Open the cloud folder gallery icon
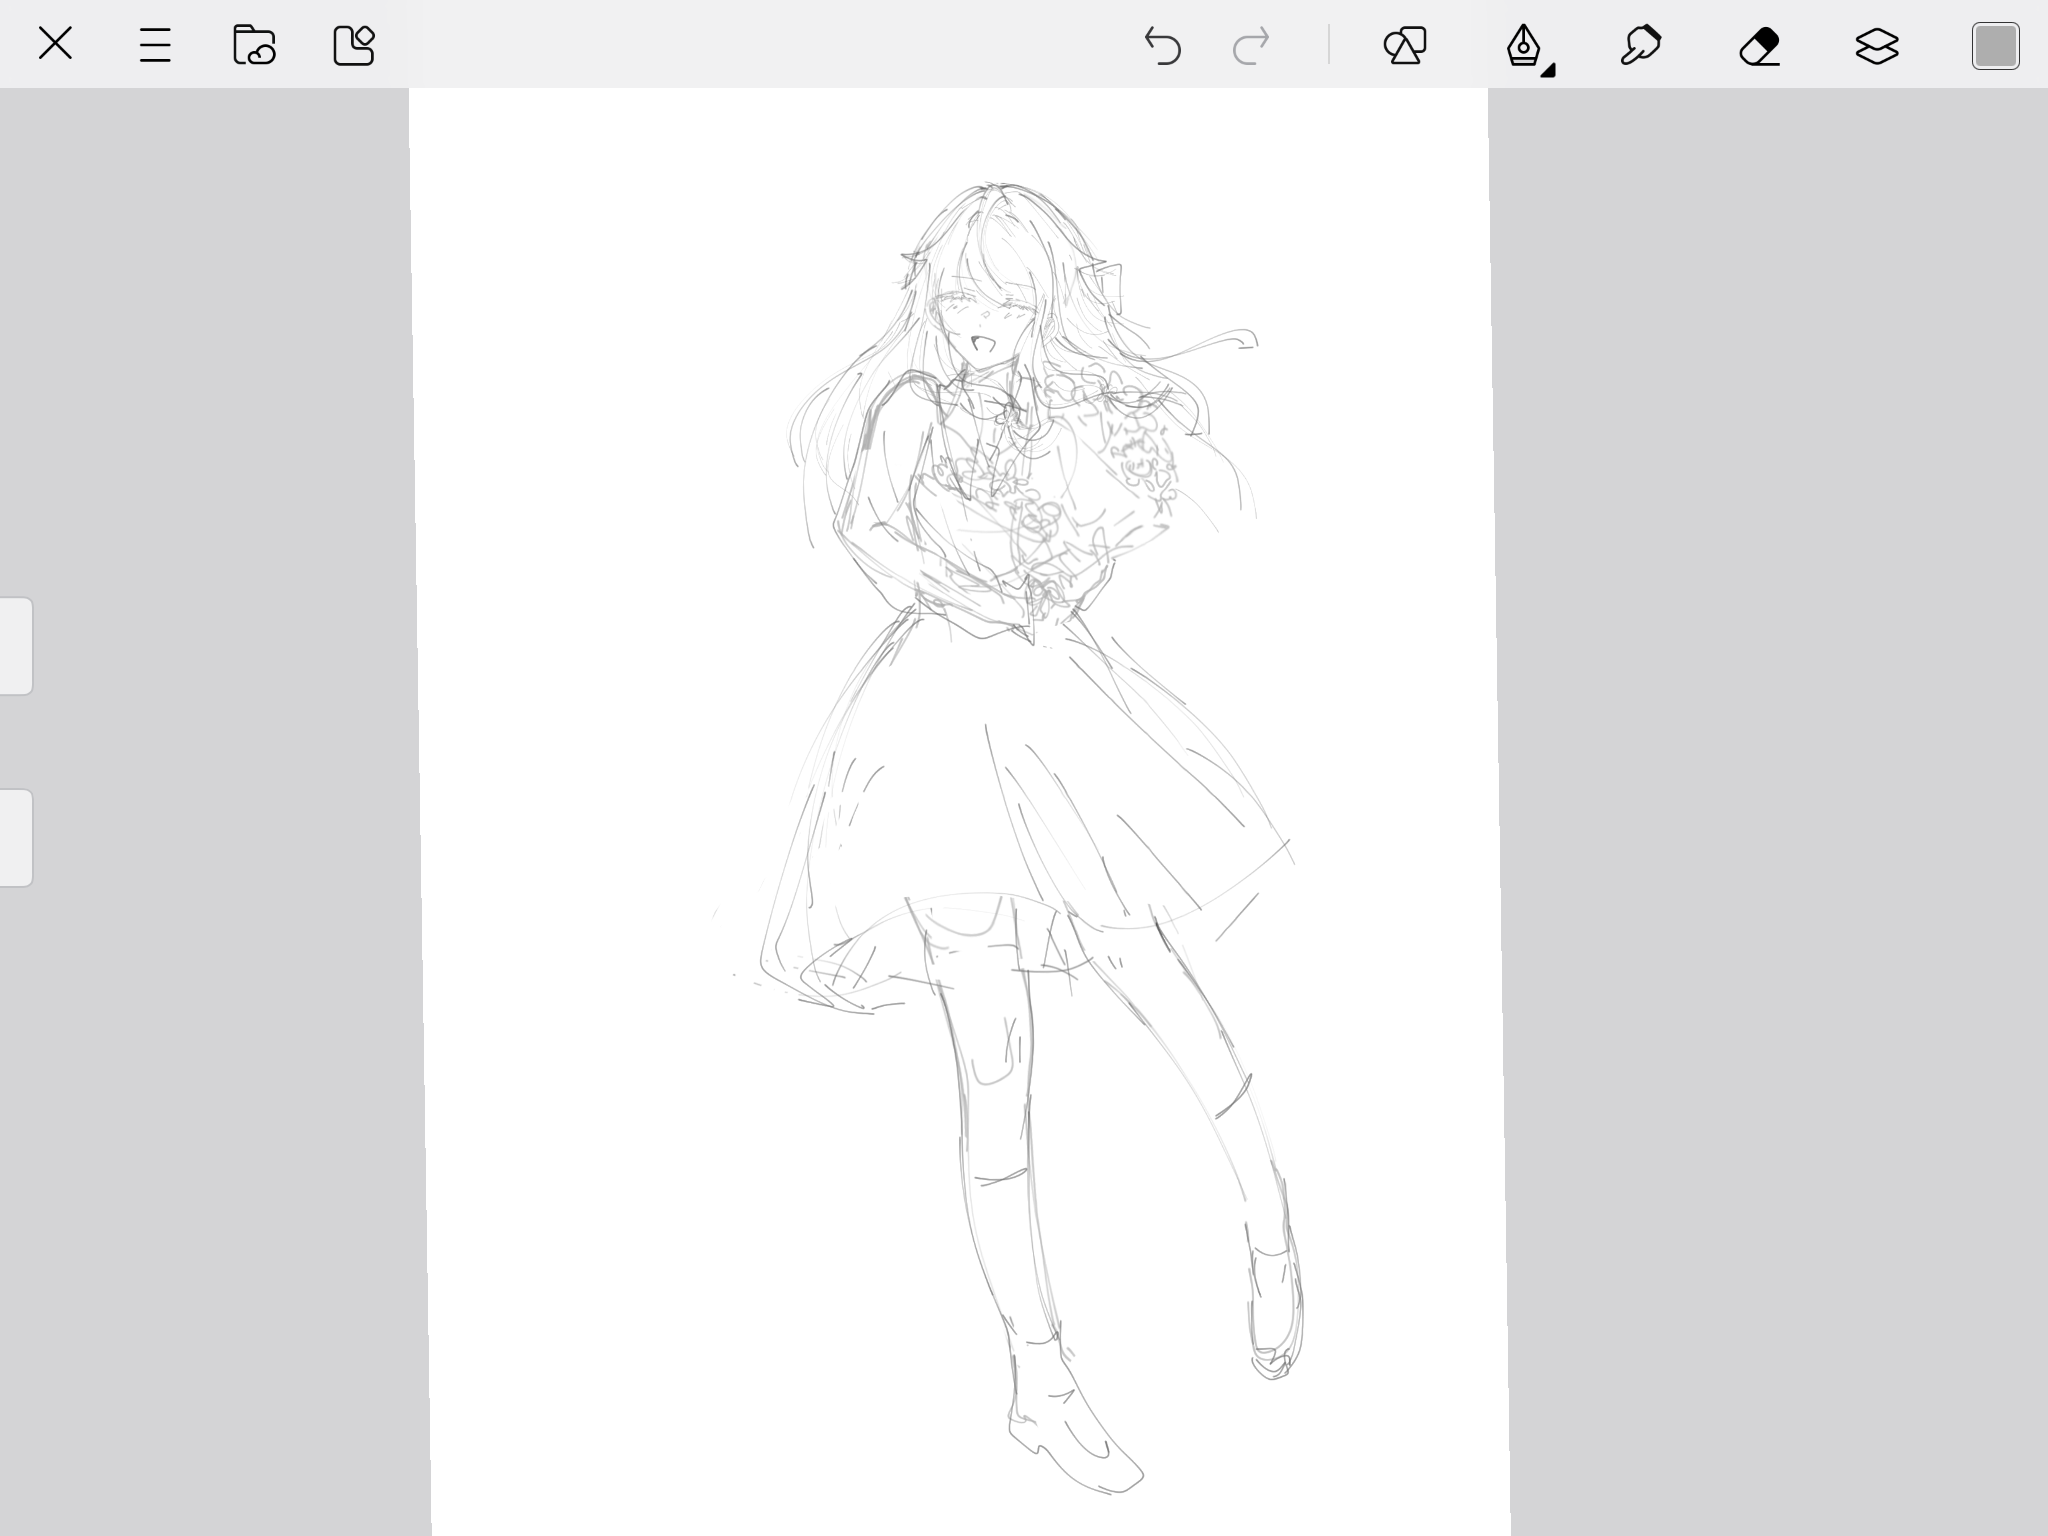The image size is (2048, 1536). coord(254,45)
